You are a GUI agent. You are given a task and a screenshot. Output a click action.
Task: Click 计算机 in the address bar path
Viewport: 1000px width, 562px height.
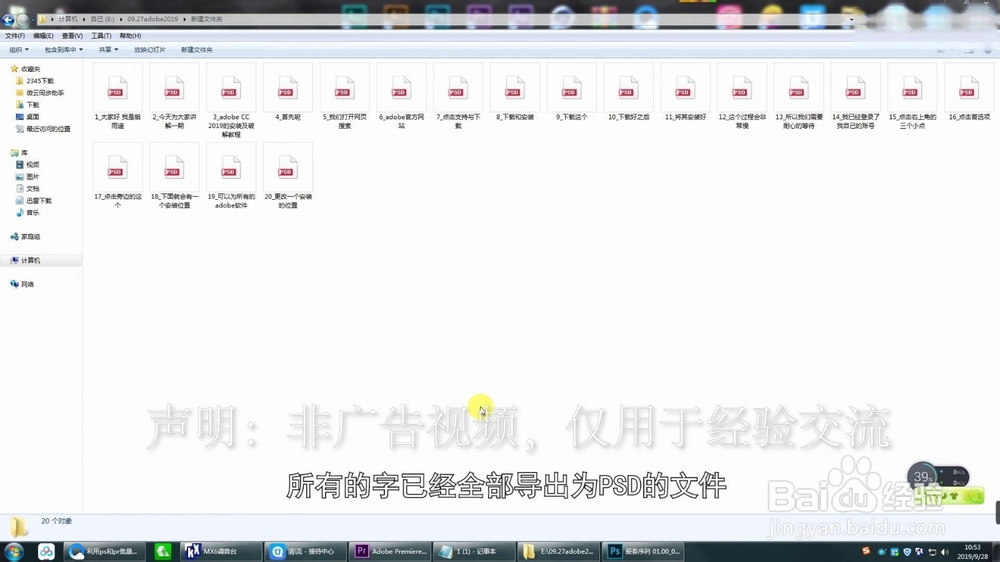click(68, 19)
